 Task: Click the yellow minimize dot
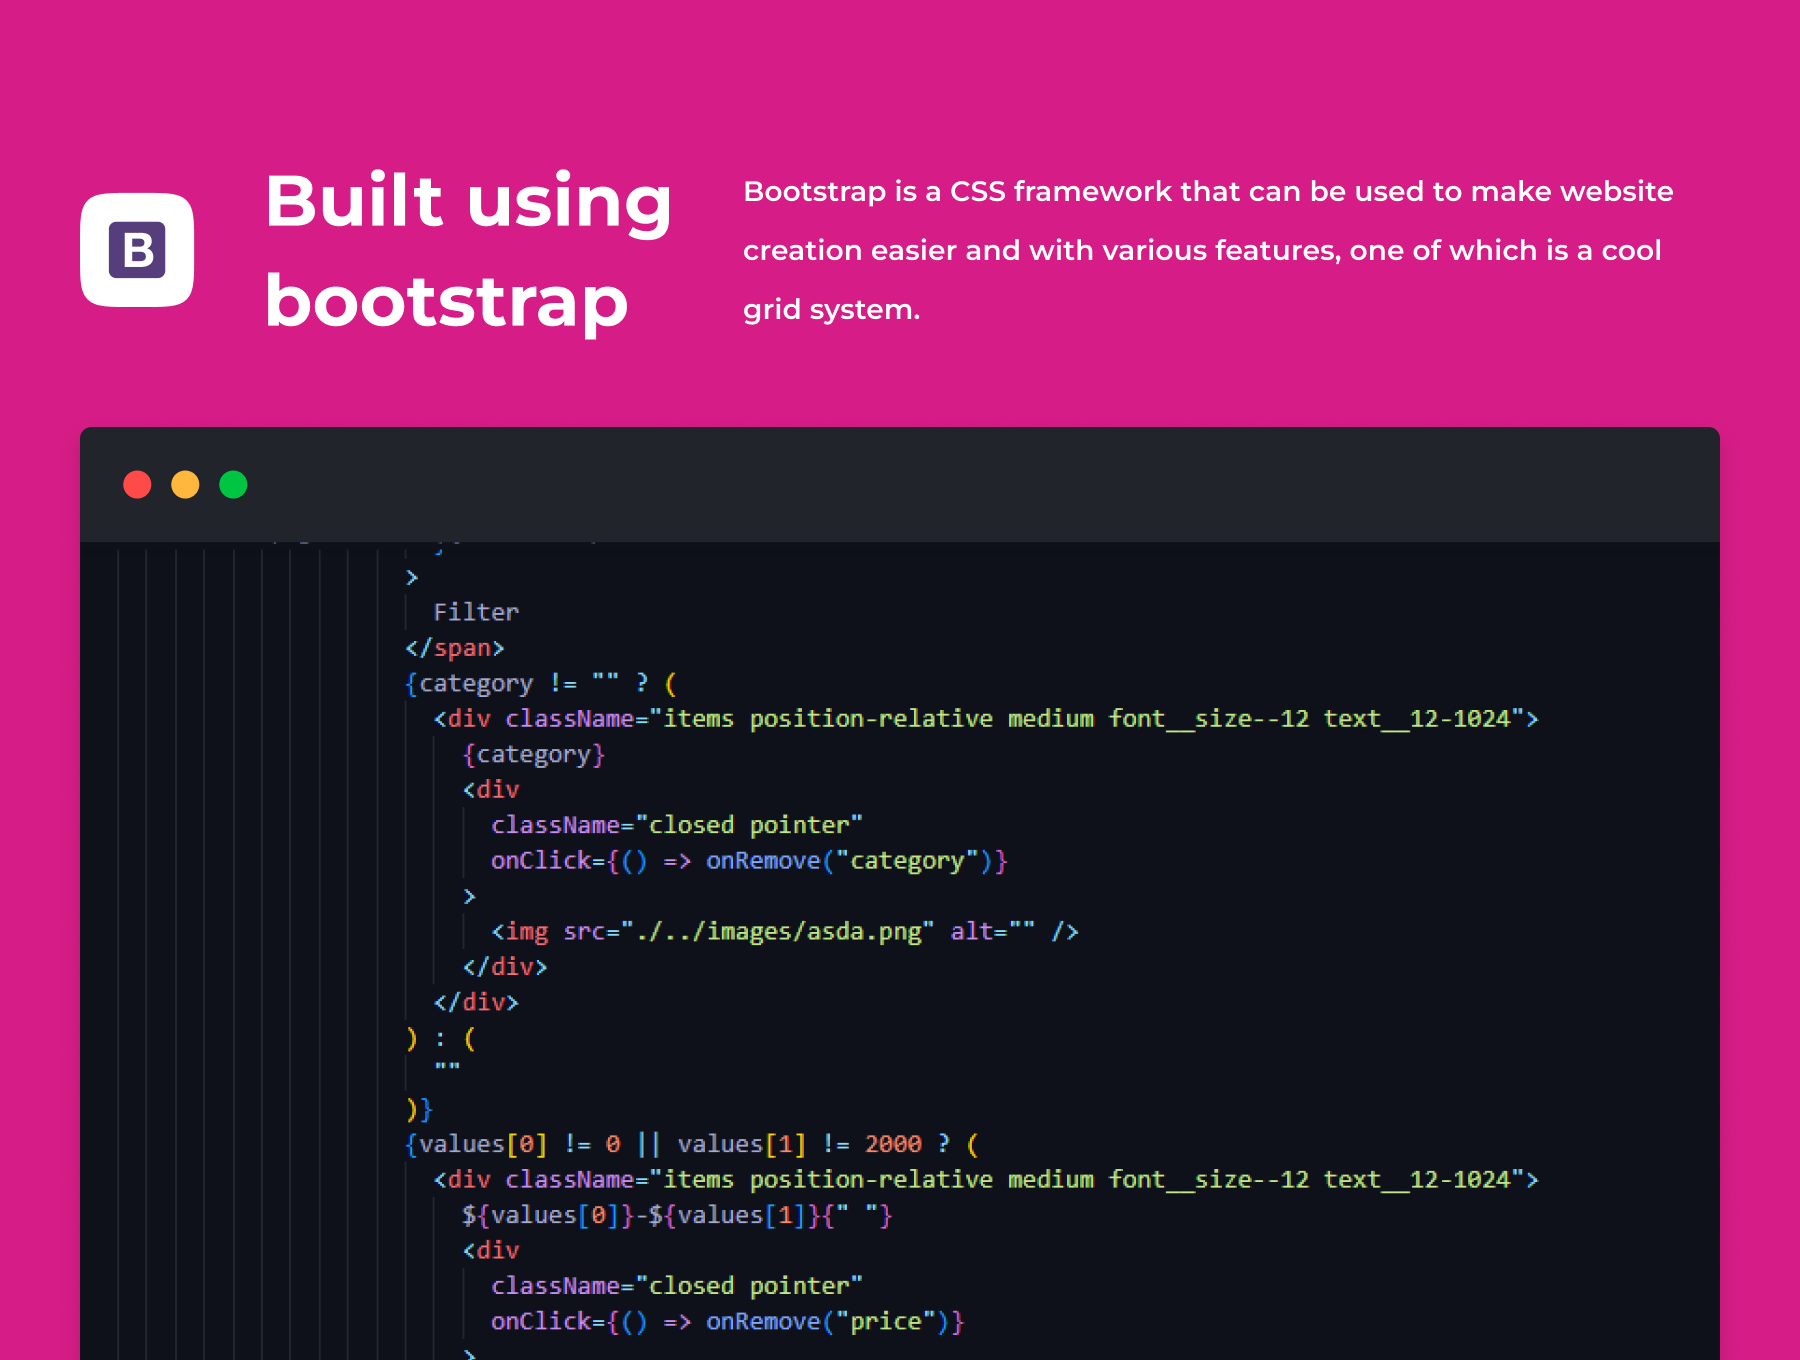(185, 485)
